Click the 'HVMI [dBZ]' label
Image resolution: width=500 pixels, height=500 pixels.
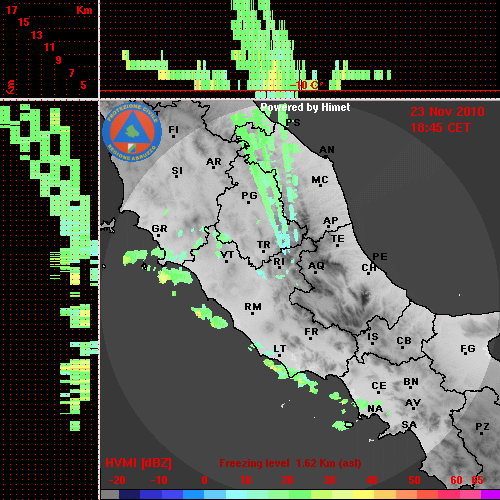pyautogui.click(x=138, y=463)
